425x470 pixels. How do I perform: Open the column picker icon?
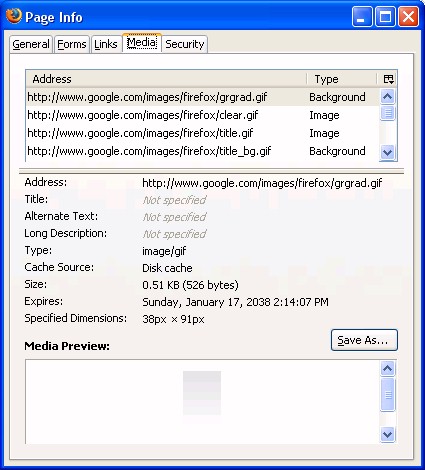pos(388,79)
